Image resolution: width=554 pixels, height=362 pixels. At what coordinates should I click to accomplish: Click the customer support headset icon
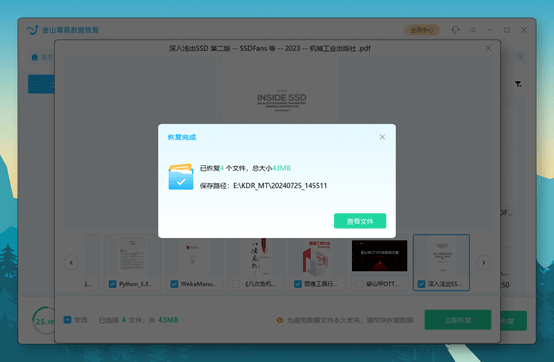click(x=455, y=30)
